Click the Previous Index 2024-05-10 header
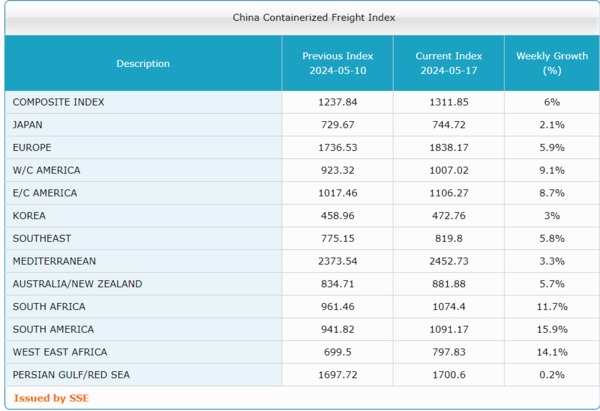Image resolution: width=600 pixels, height=411 pixels. pos(337,64)
